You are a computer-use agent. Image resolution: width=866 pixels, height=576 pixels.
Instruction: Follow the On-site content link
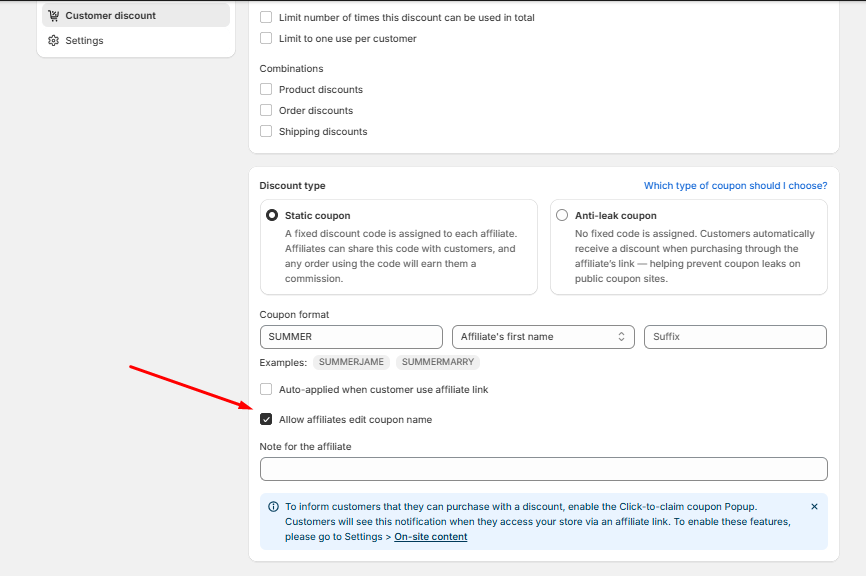point(430,537)
